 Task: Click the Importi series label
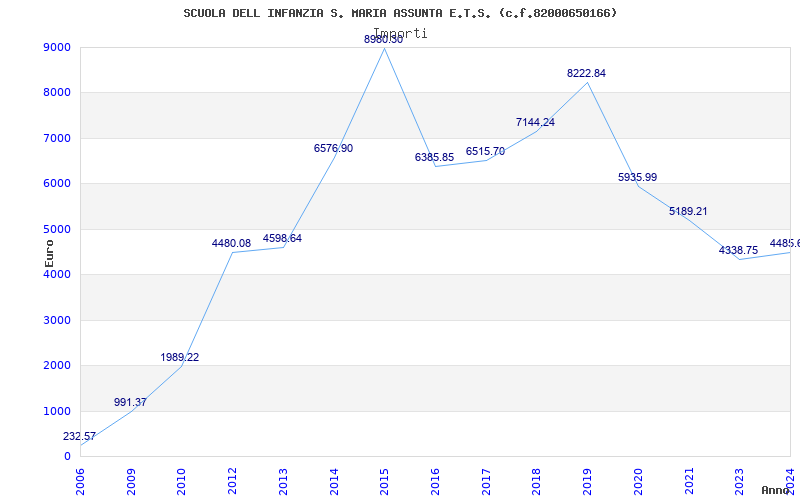[x=401, y=33]
